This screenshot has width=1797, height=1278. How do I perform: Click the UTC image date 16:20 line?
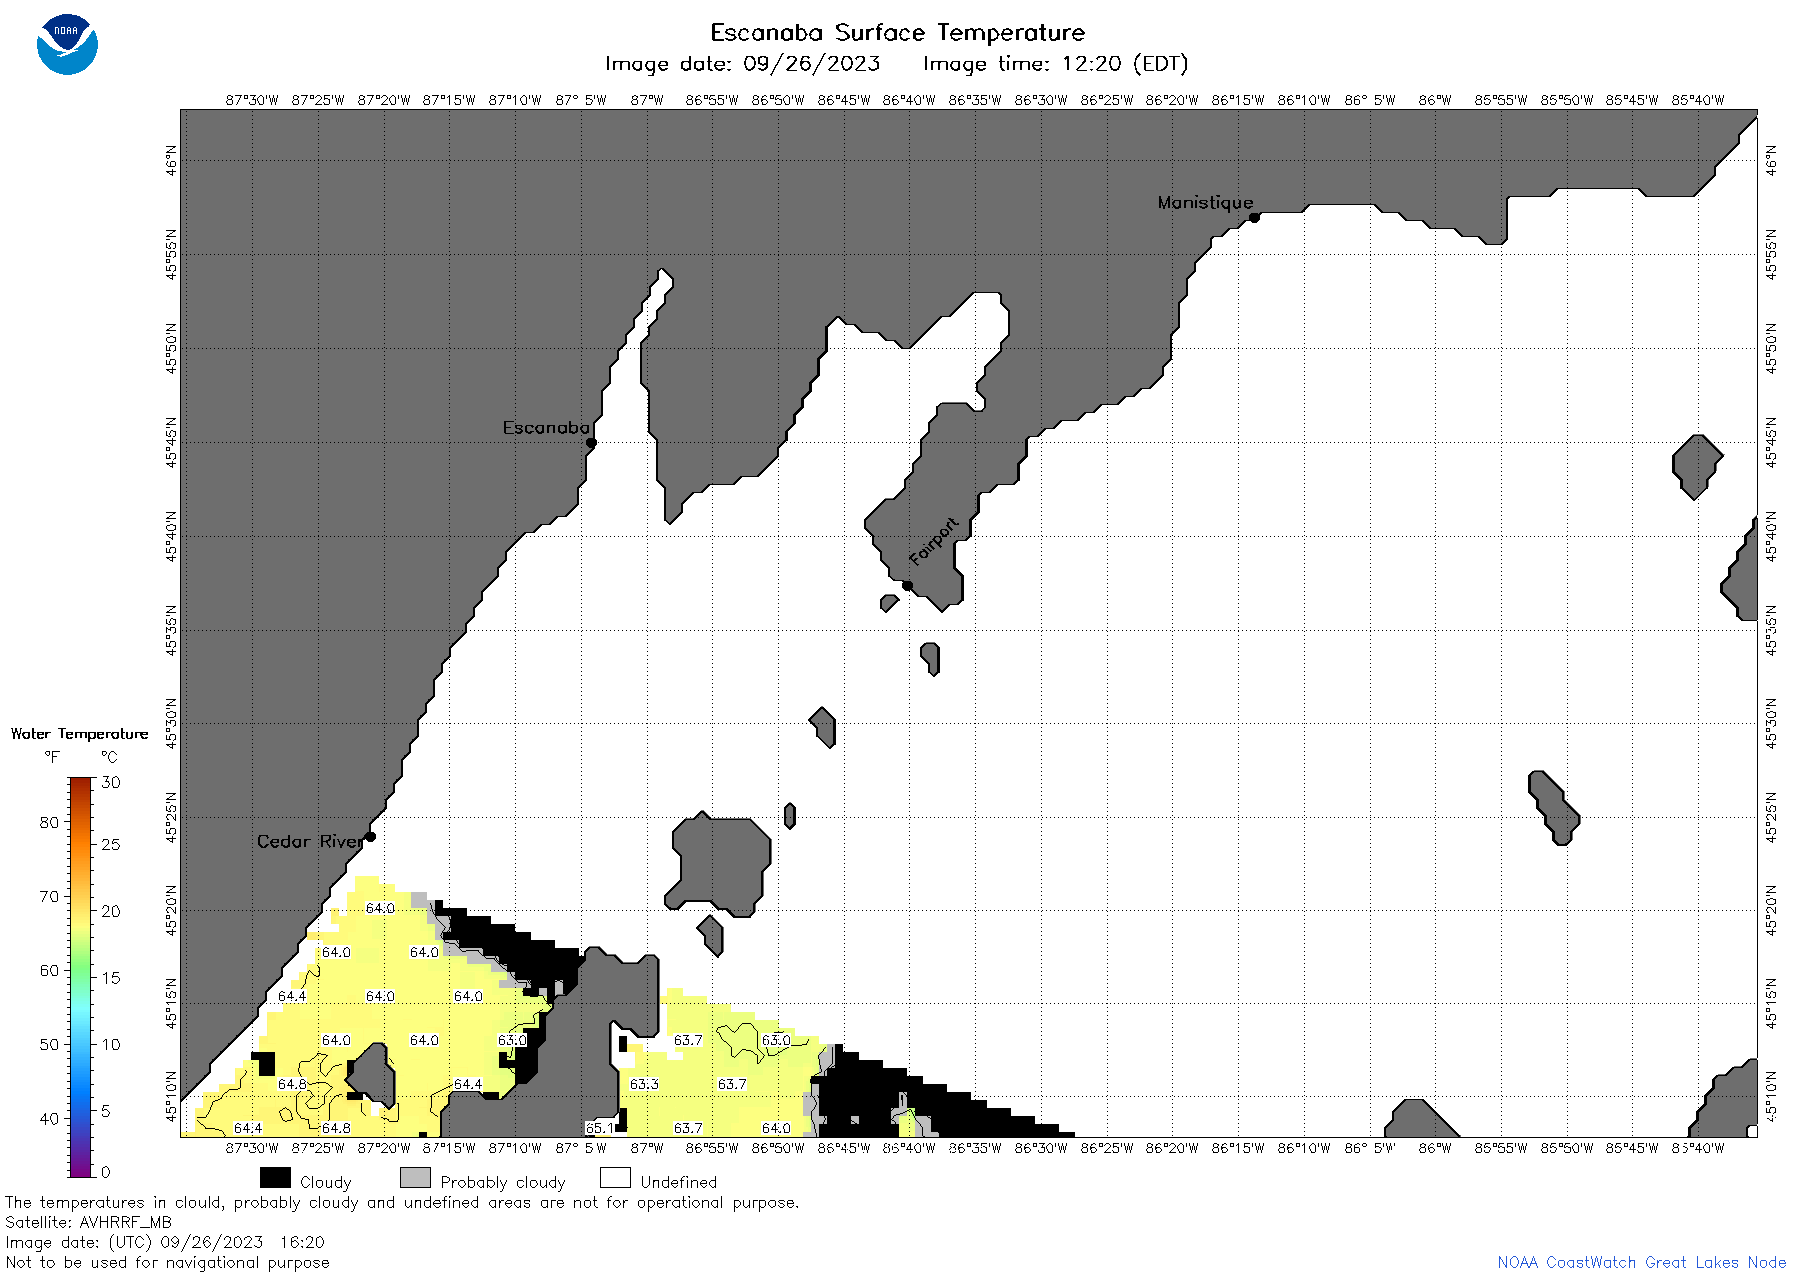165,1242
